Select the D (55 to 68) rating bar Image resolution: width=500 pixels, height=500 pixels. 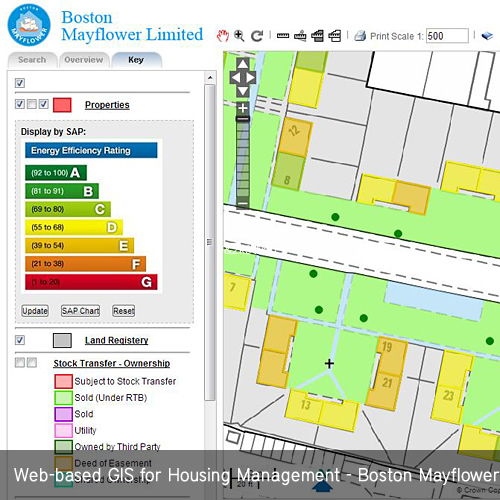click(74, 227)
